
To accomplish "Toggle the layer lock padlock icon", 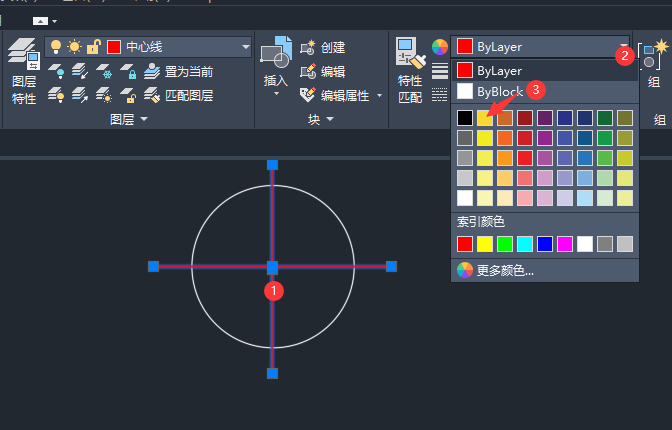I will (x=94, y=46).
